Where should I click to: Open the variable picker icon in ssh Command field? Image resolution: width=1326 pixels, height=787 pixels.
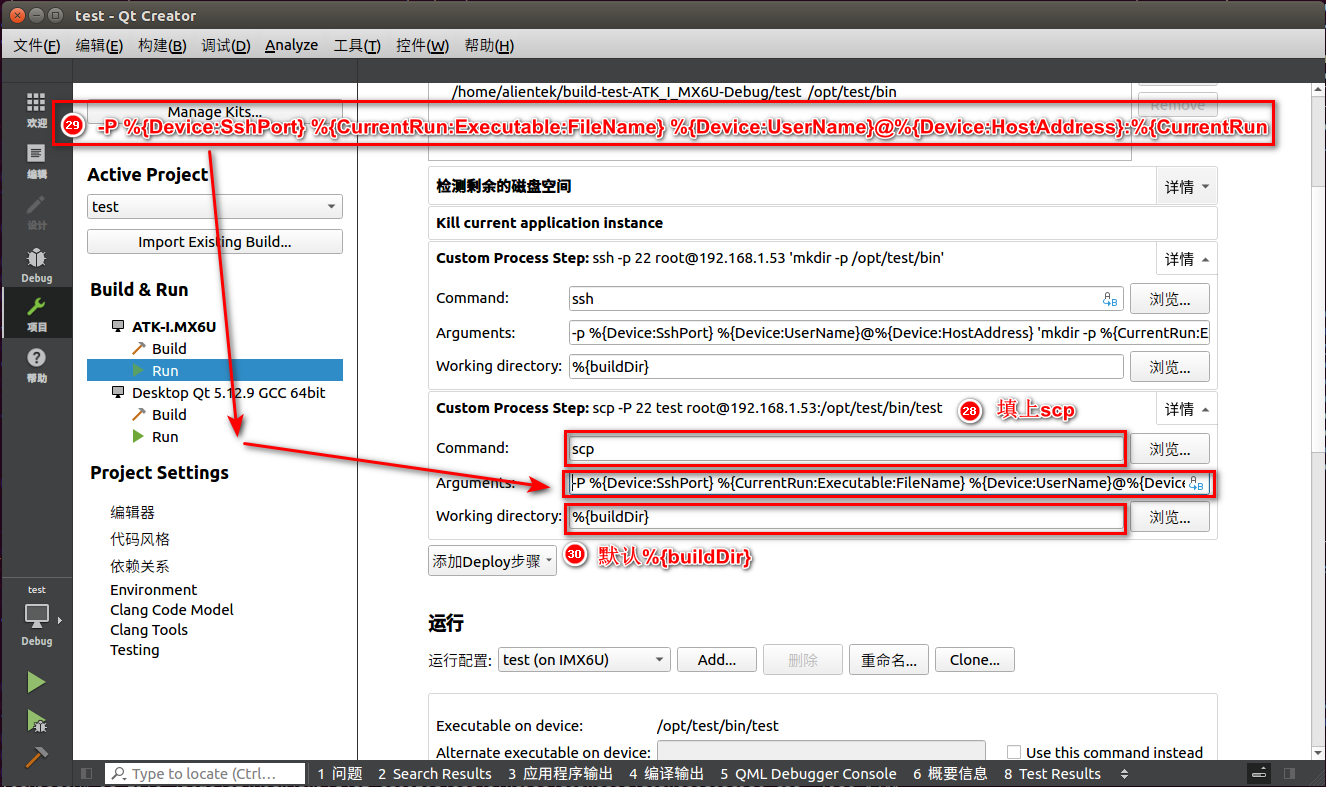point(1111,298)
